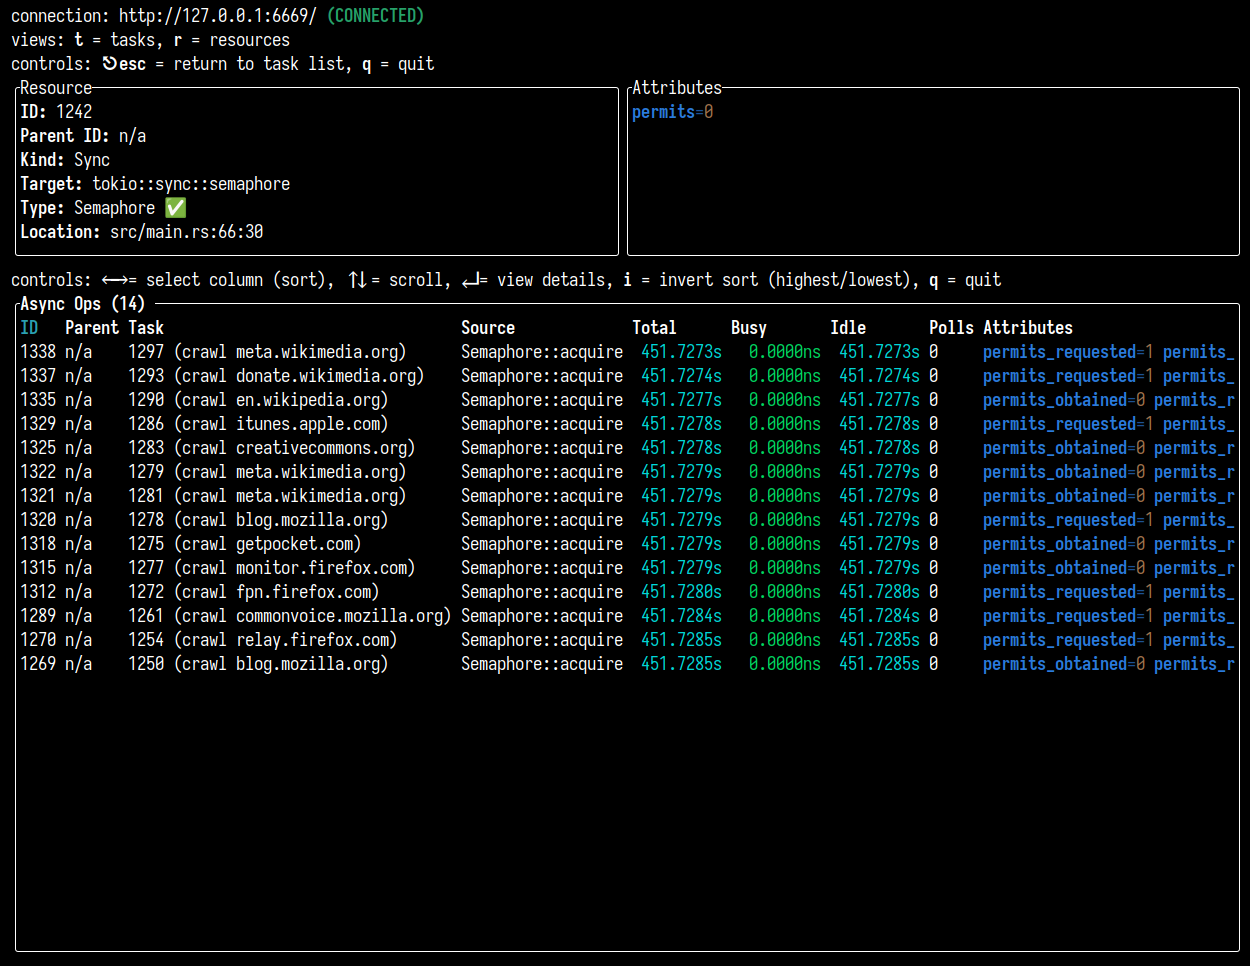Select async op row with ID 1325
This screenshot has width=1250, height=966.
click(x=627, y=448)
